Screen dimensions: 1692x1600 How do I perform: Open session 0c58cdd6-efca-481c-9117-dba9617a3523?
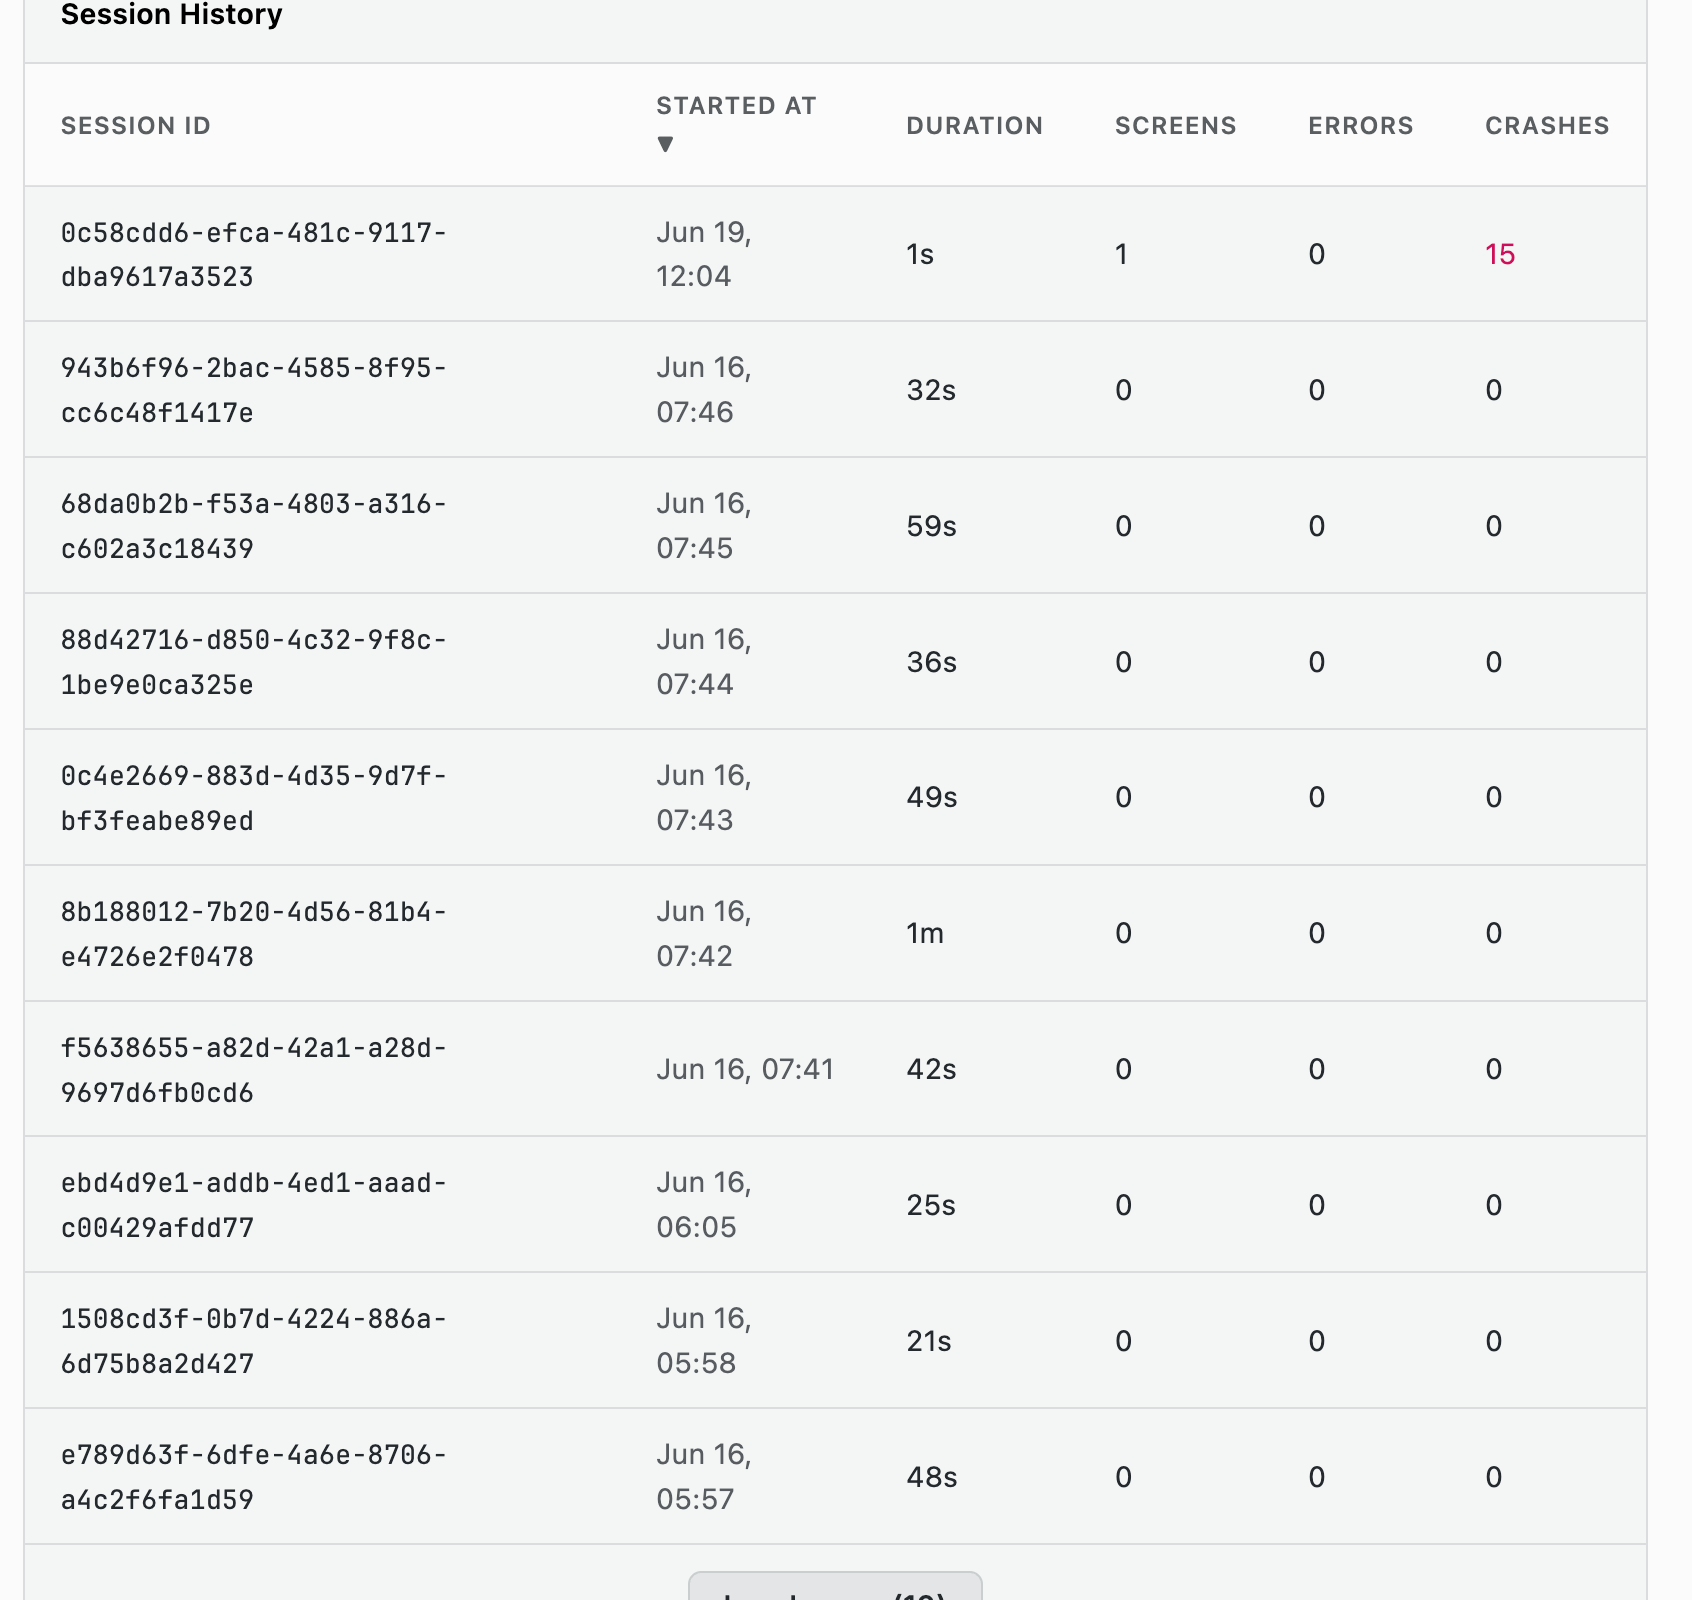(x=254, y=254)
